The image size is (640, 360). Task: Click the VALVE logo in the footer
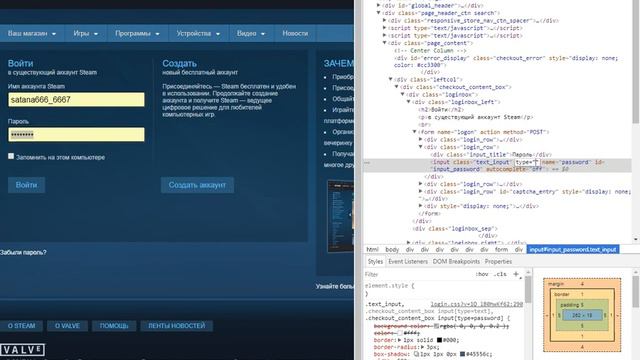(22, 350)
